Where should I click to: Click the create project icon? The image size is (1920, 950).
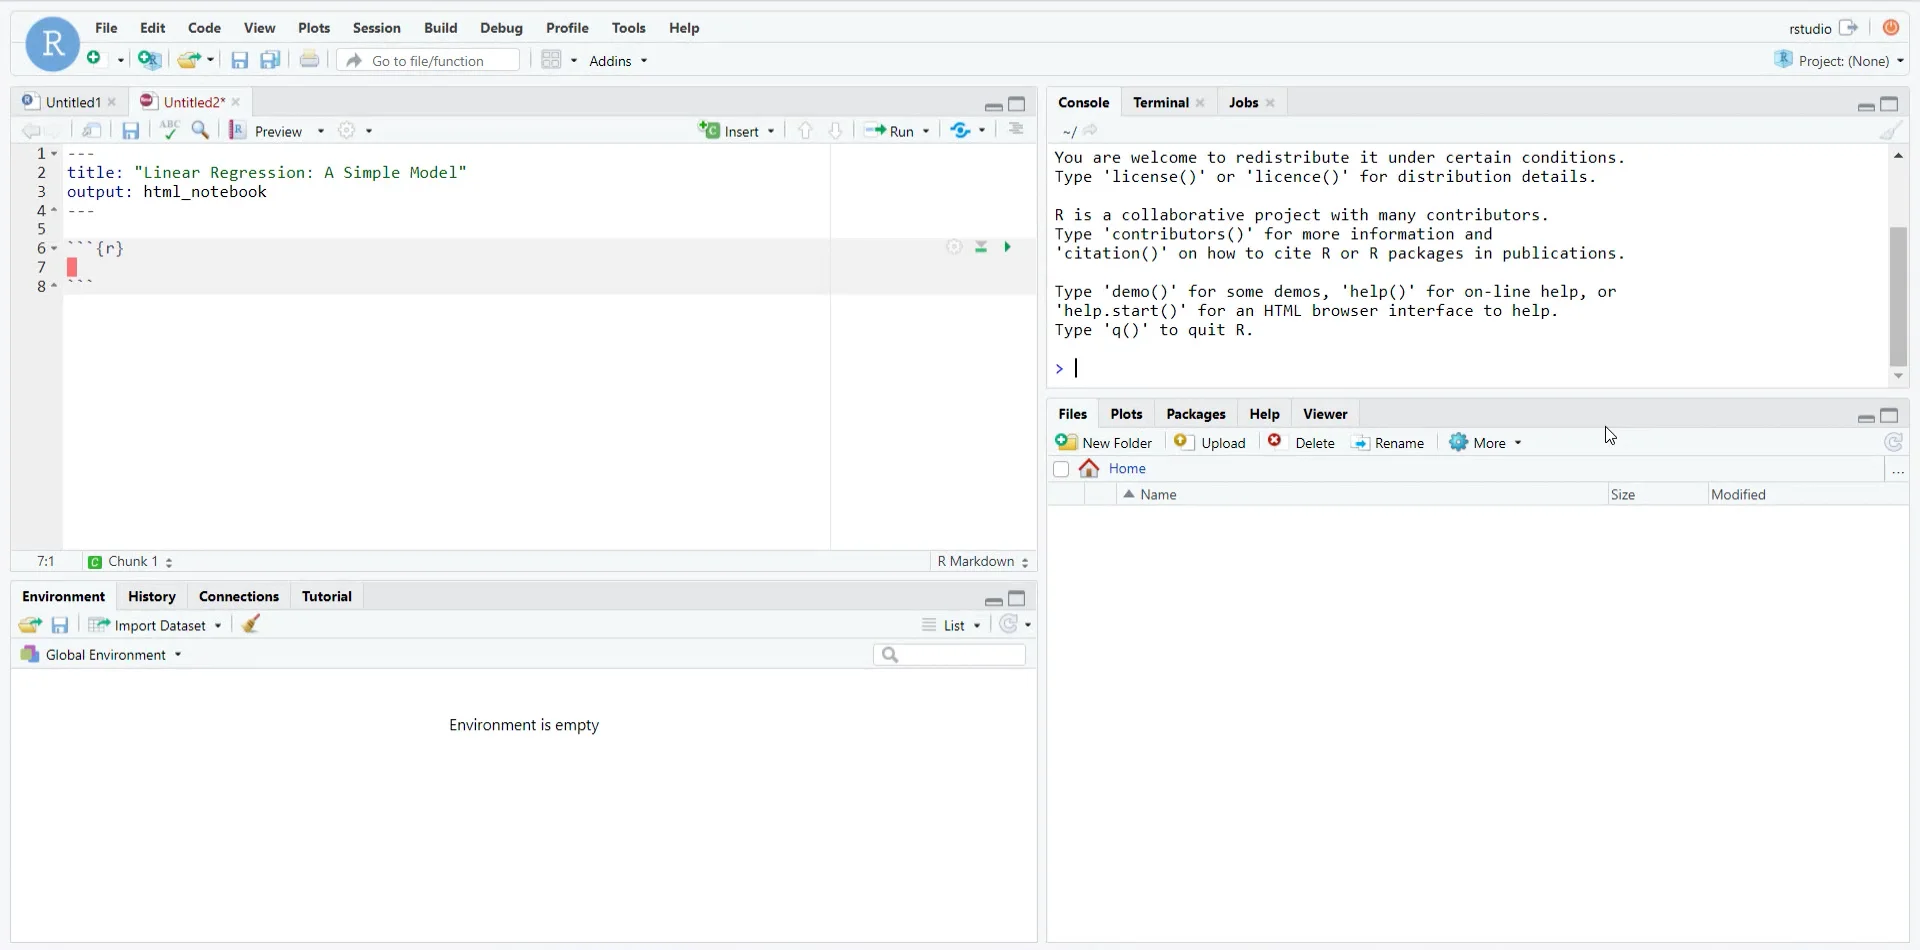[x=150, y=60]
